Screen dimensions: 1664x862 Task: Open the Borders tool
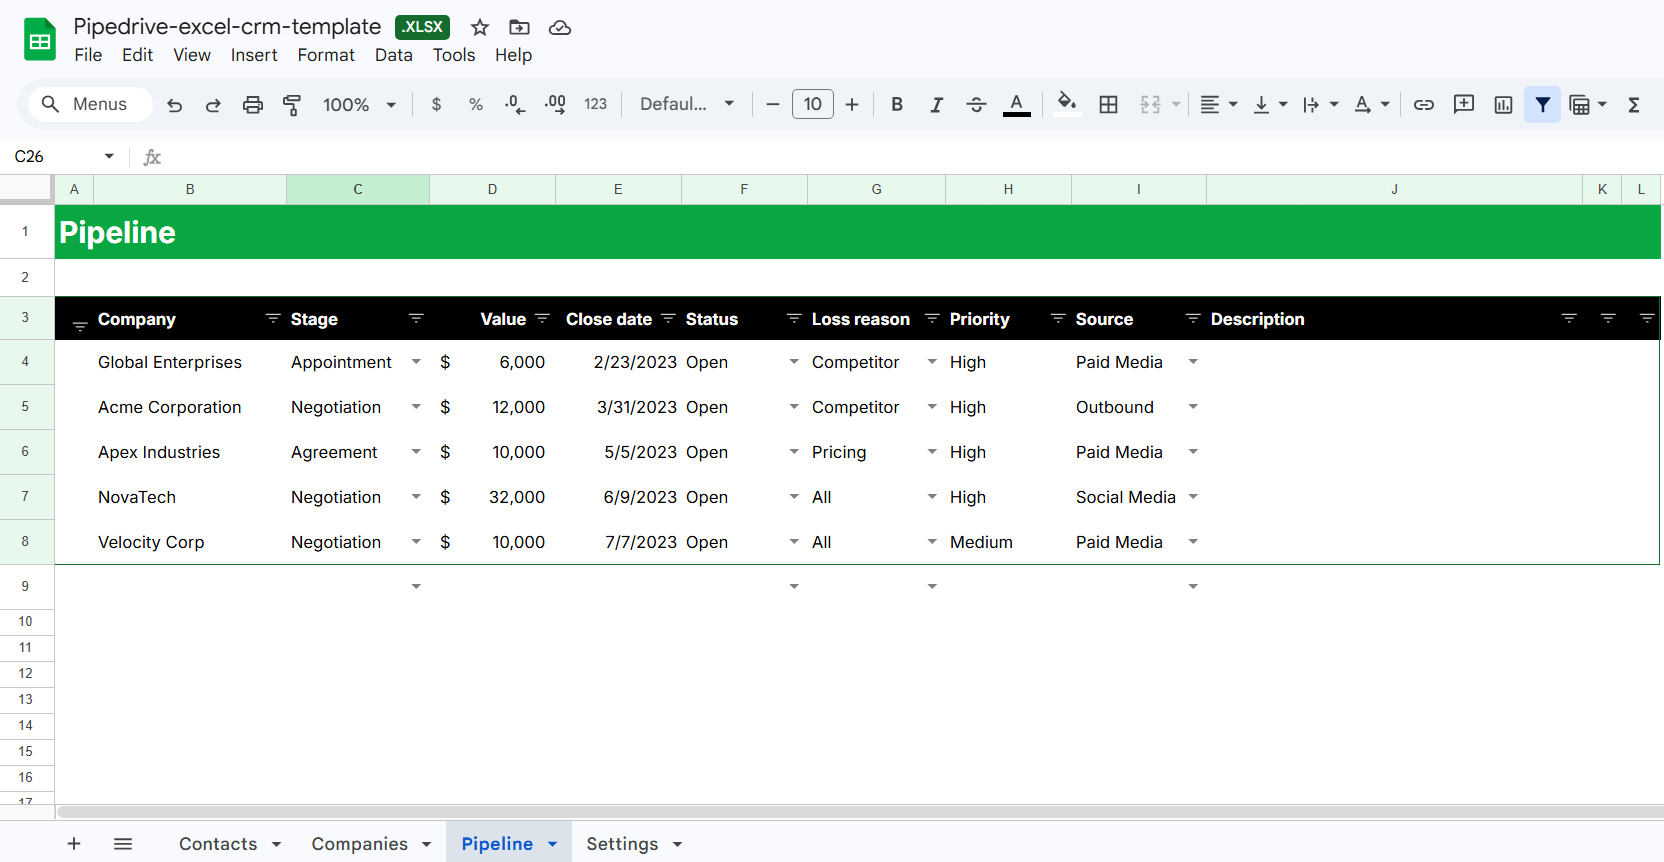tap(1108, 104)
